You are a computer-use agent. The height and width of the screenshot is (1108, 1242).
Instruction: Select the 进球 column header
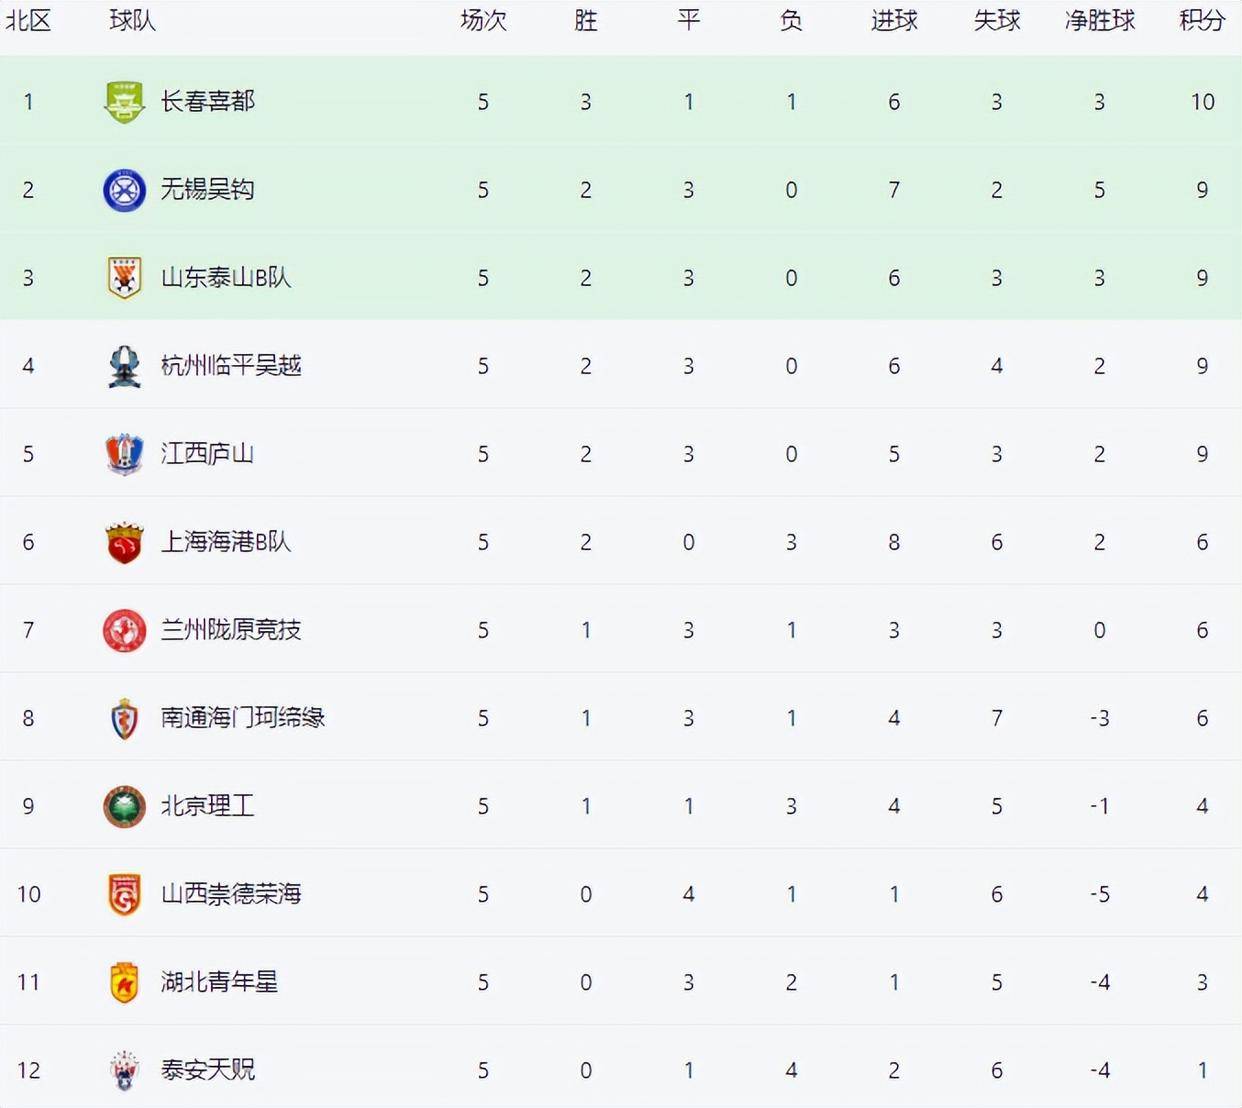(x=894, y=20)
